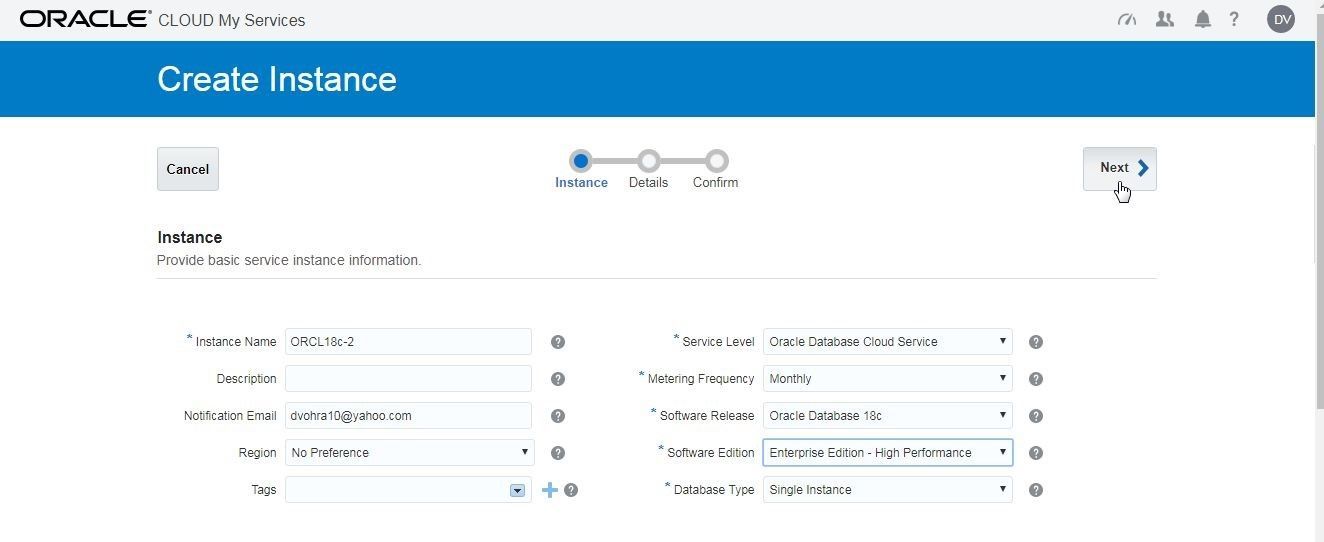The width and height of the screenshot is (1324, 542).
Task: Edit the Instance Name field
Action: point(408,342)
